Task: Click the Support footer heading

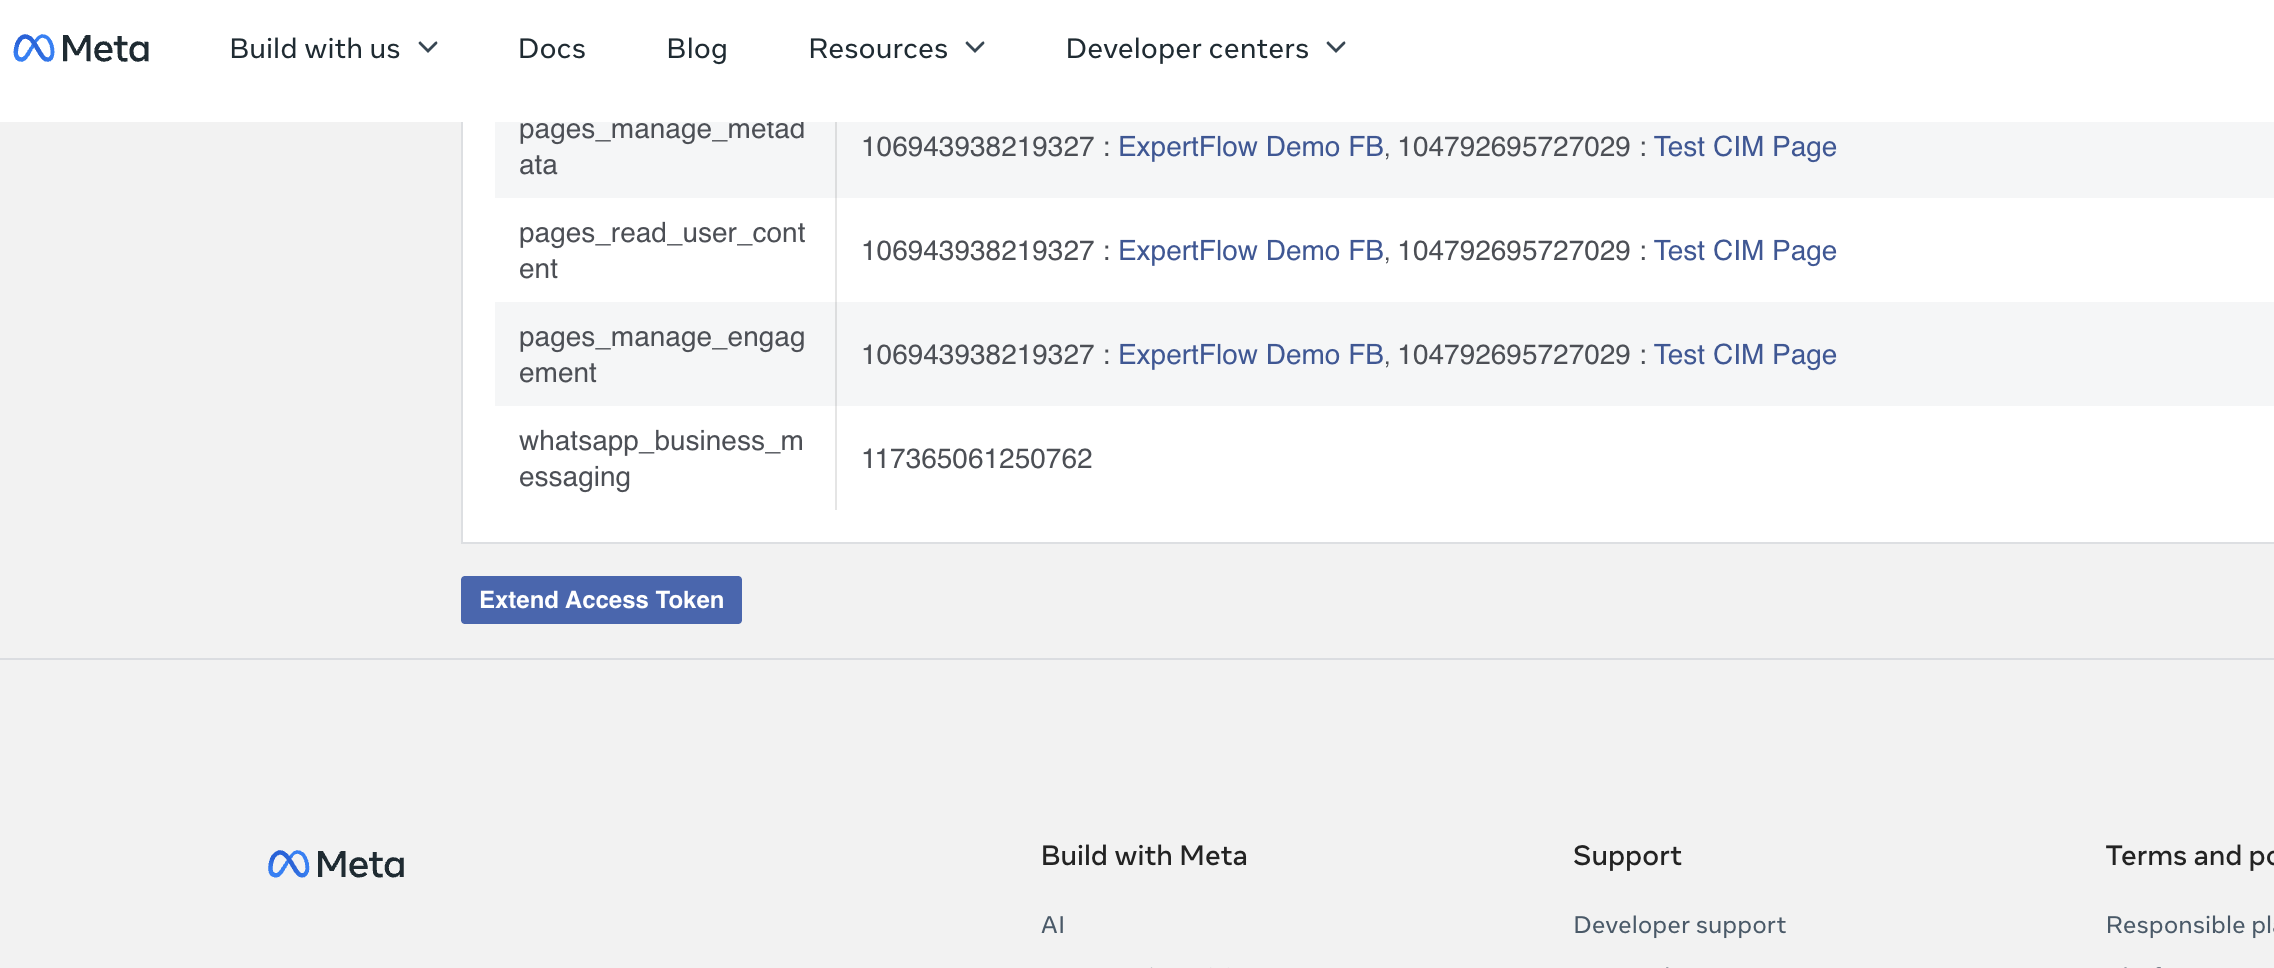Action: 1626,856
